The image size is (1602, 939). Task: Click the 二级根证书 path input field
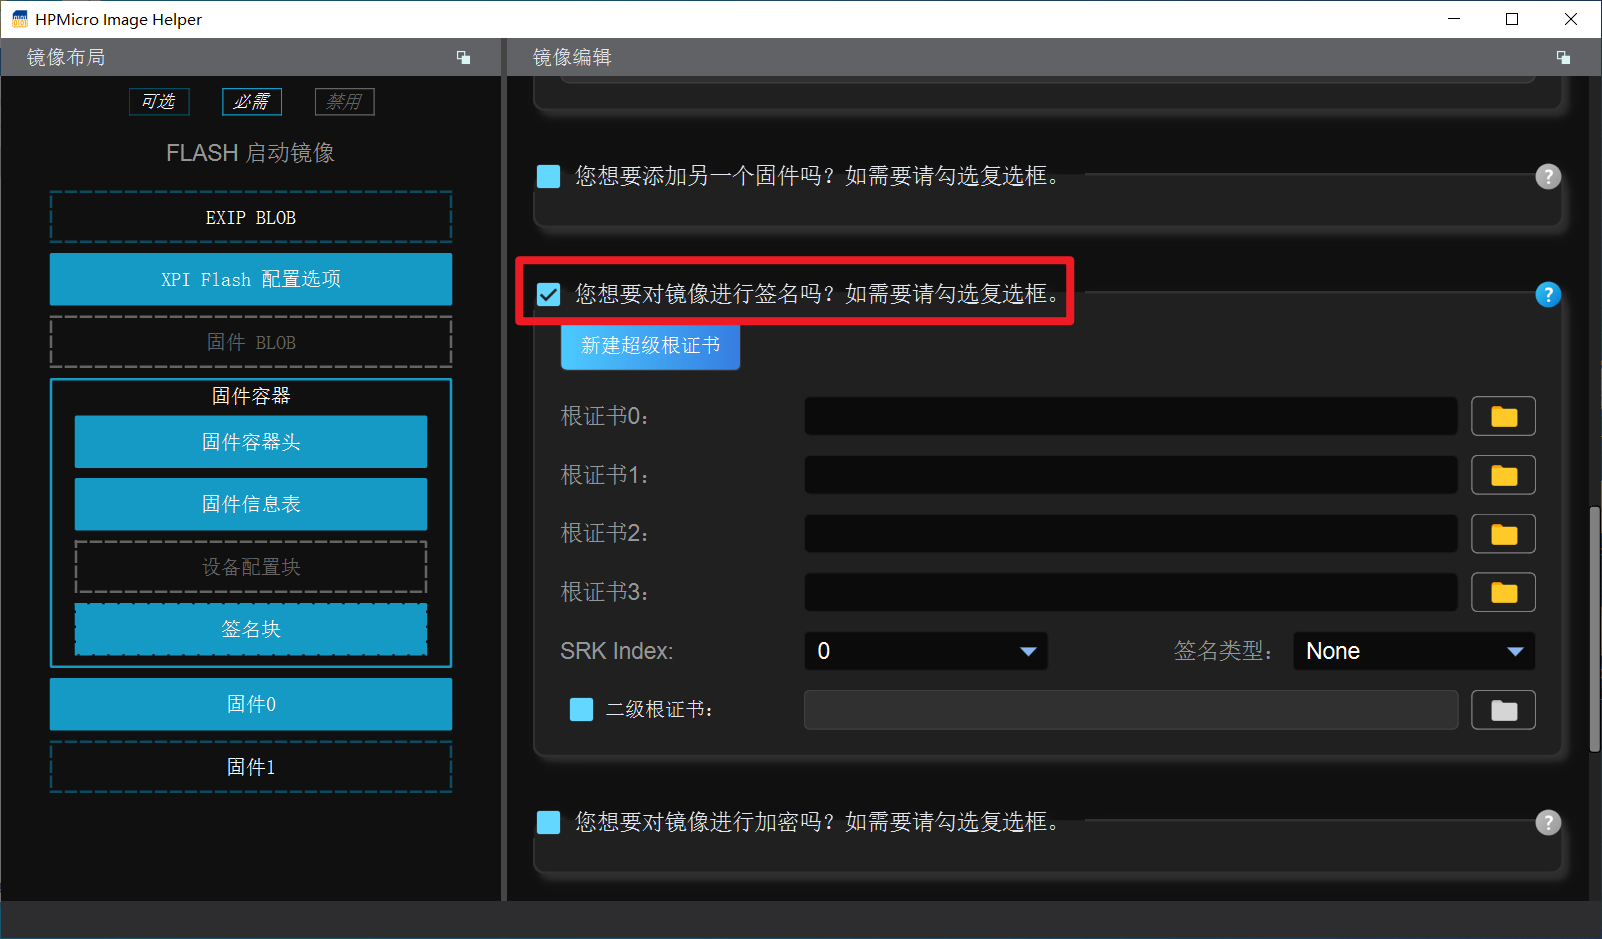(1131, 710)
